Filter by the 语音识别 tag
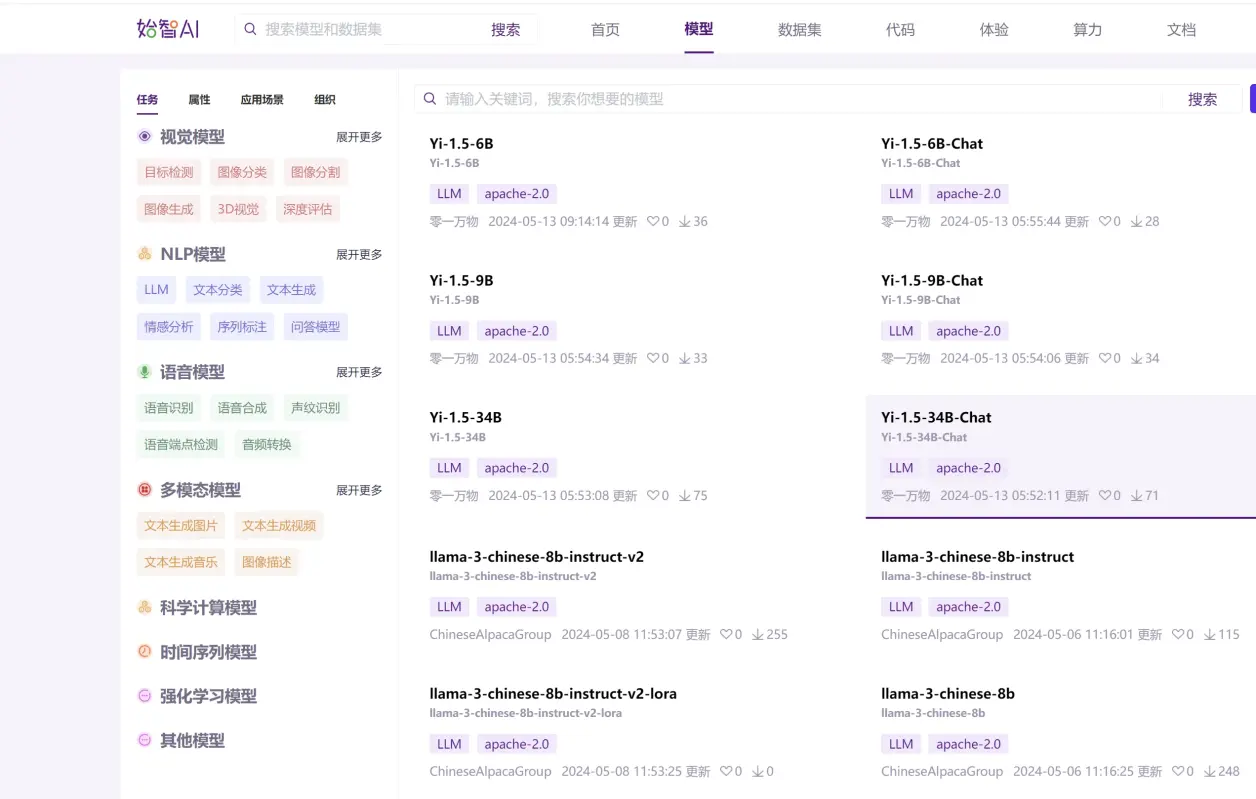1256x799 pixels. tap(169, 408)
